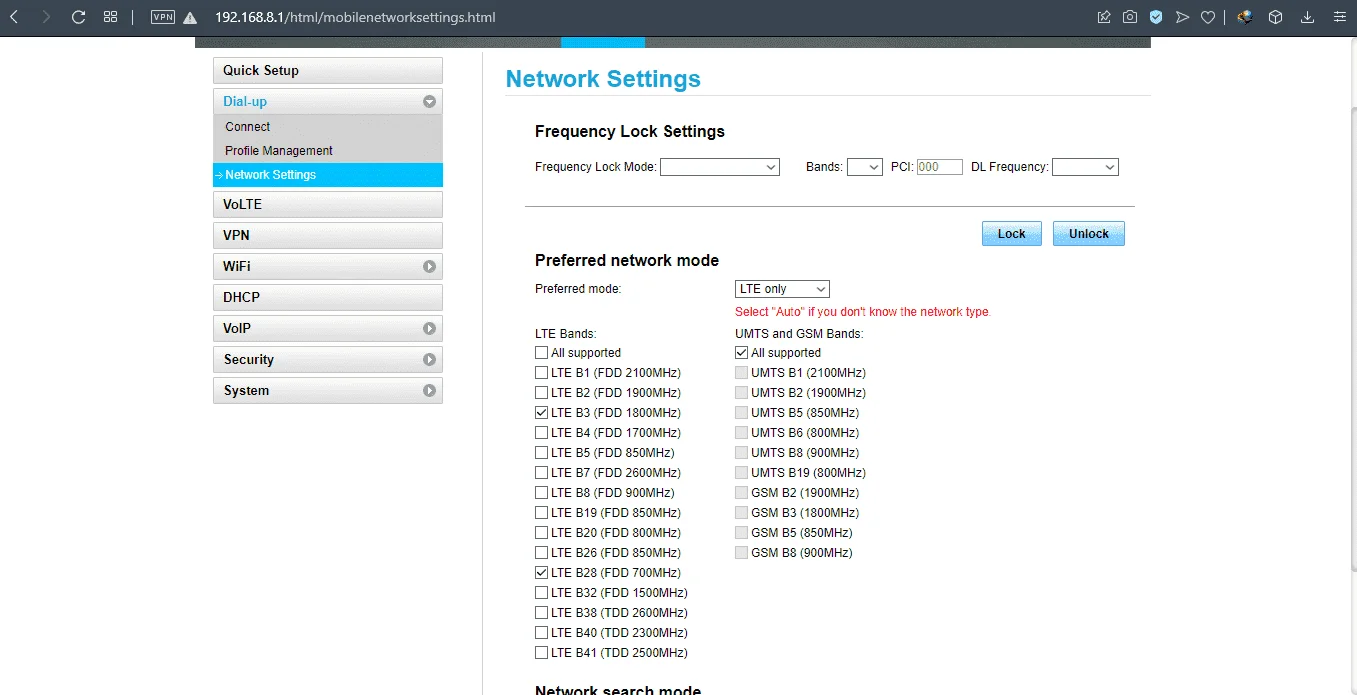Viewport: 1357px width, 695px height.
Task: Click the "UMTS and GSM Bands:" label
Action: pos(799,334)
